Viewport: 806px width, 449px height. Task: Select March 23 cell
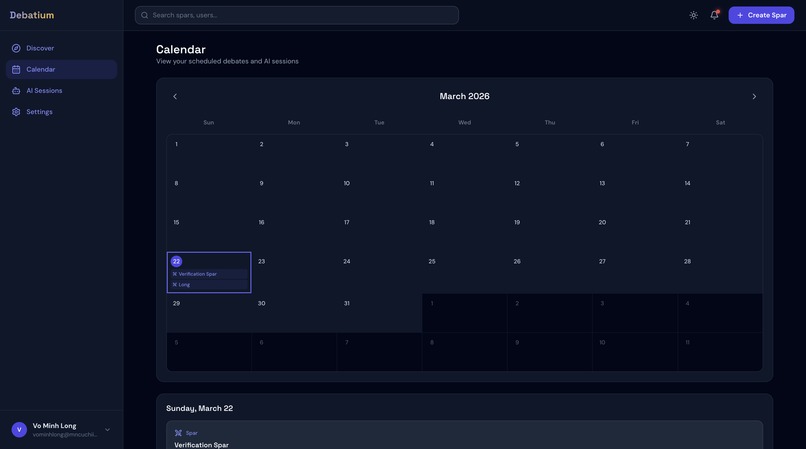point(294,273)
